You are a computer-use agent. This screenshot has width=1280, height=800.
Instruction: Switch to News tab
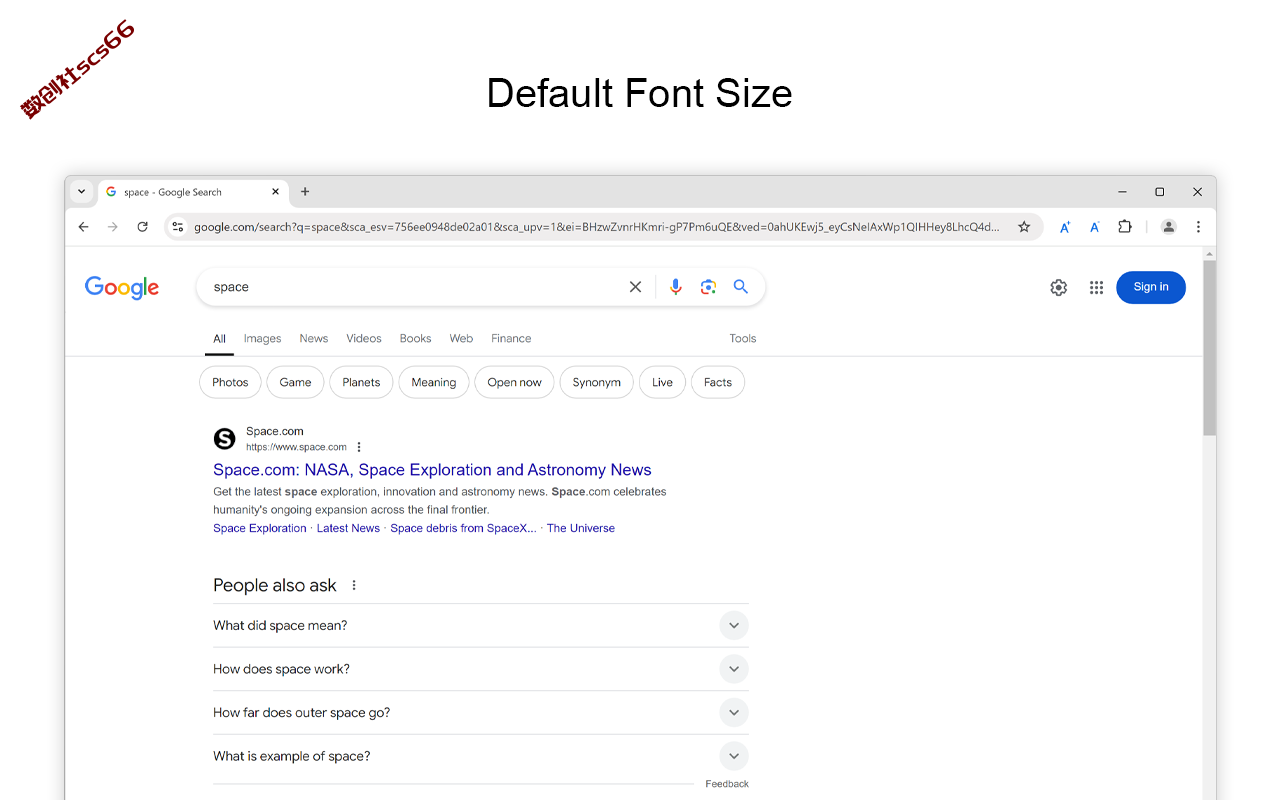[x=314, y=339]
